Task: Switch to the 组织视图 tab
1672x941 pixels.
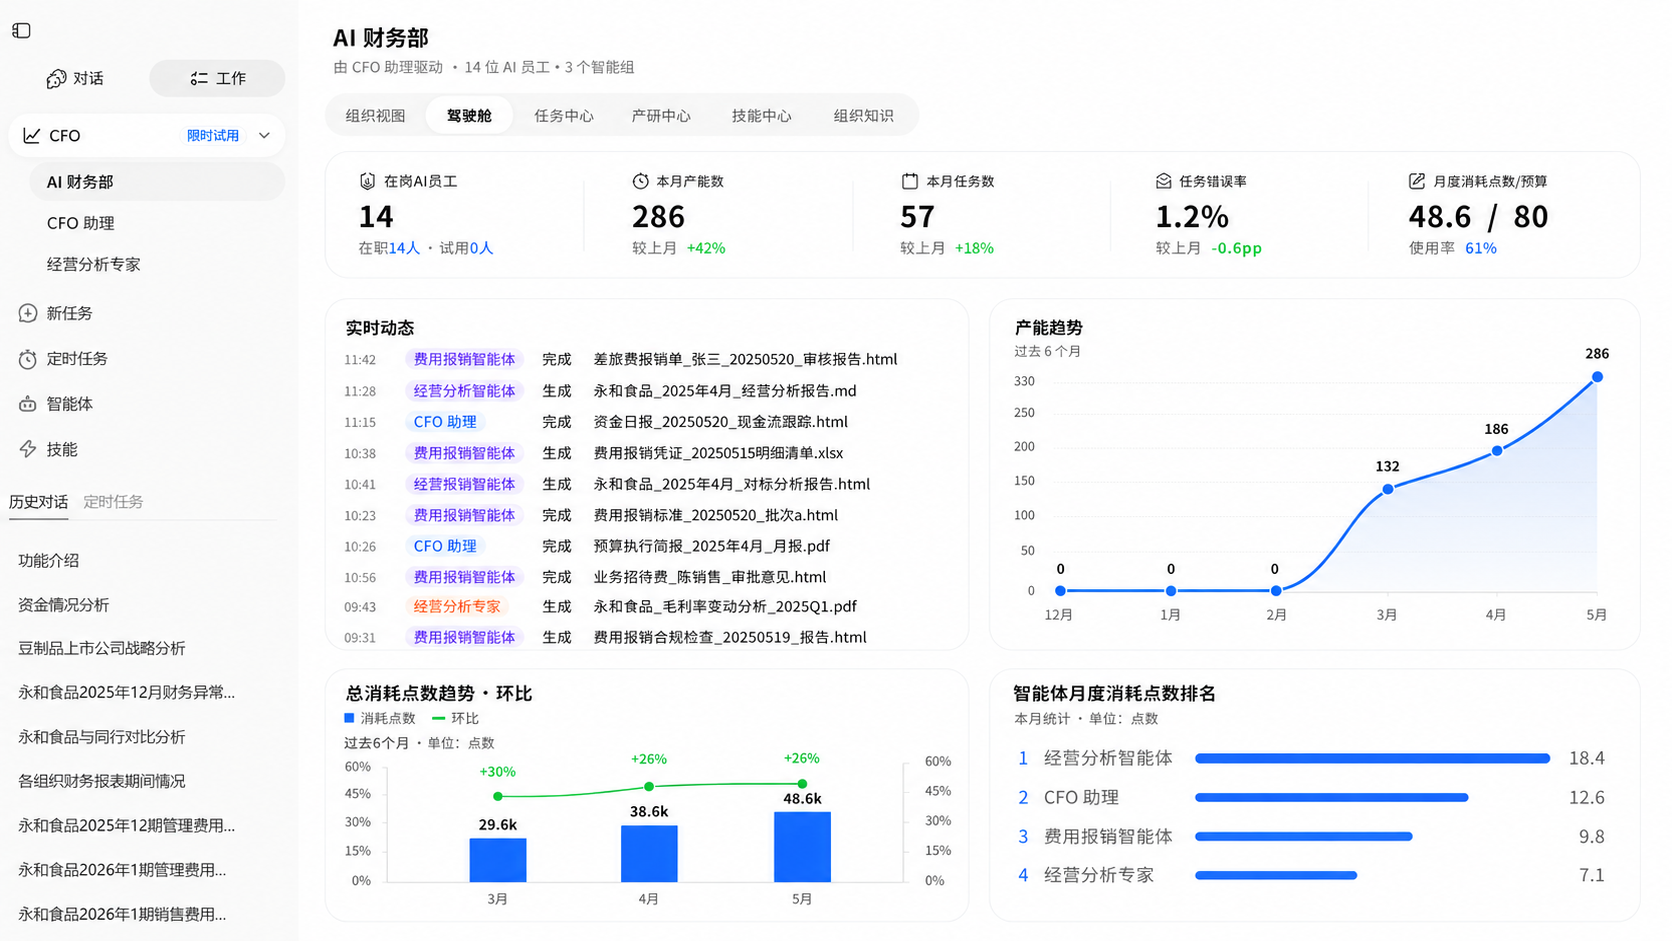Action: click(375, 116)
